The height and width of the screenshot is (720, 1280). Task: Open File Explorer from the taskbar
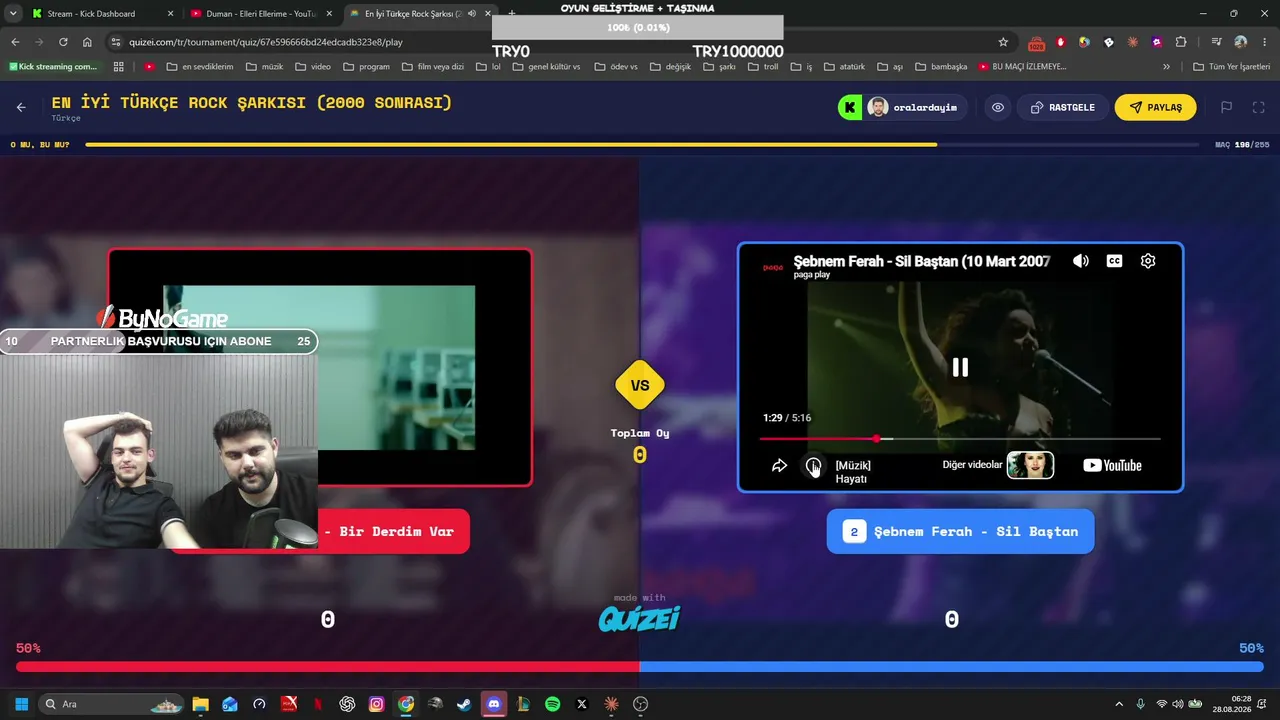coord(200,704)
